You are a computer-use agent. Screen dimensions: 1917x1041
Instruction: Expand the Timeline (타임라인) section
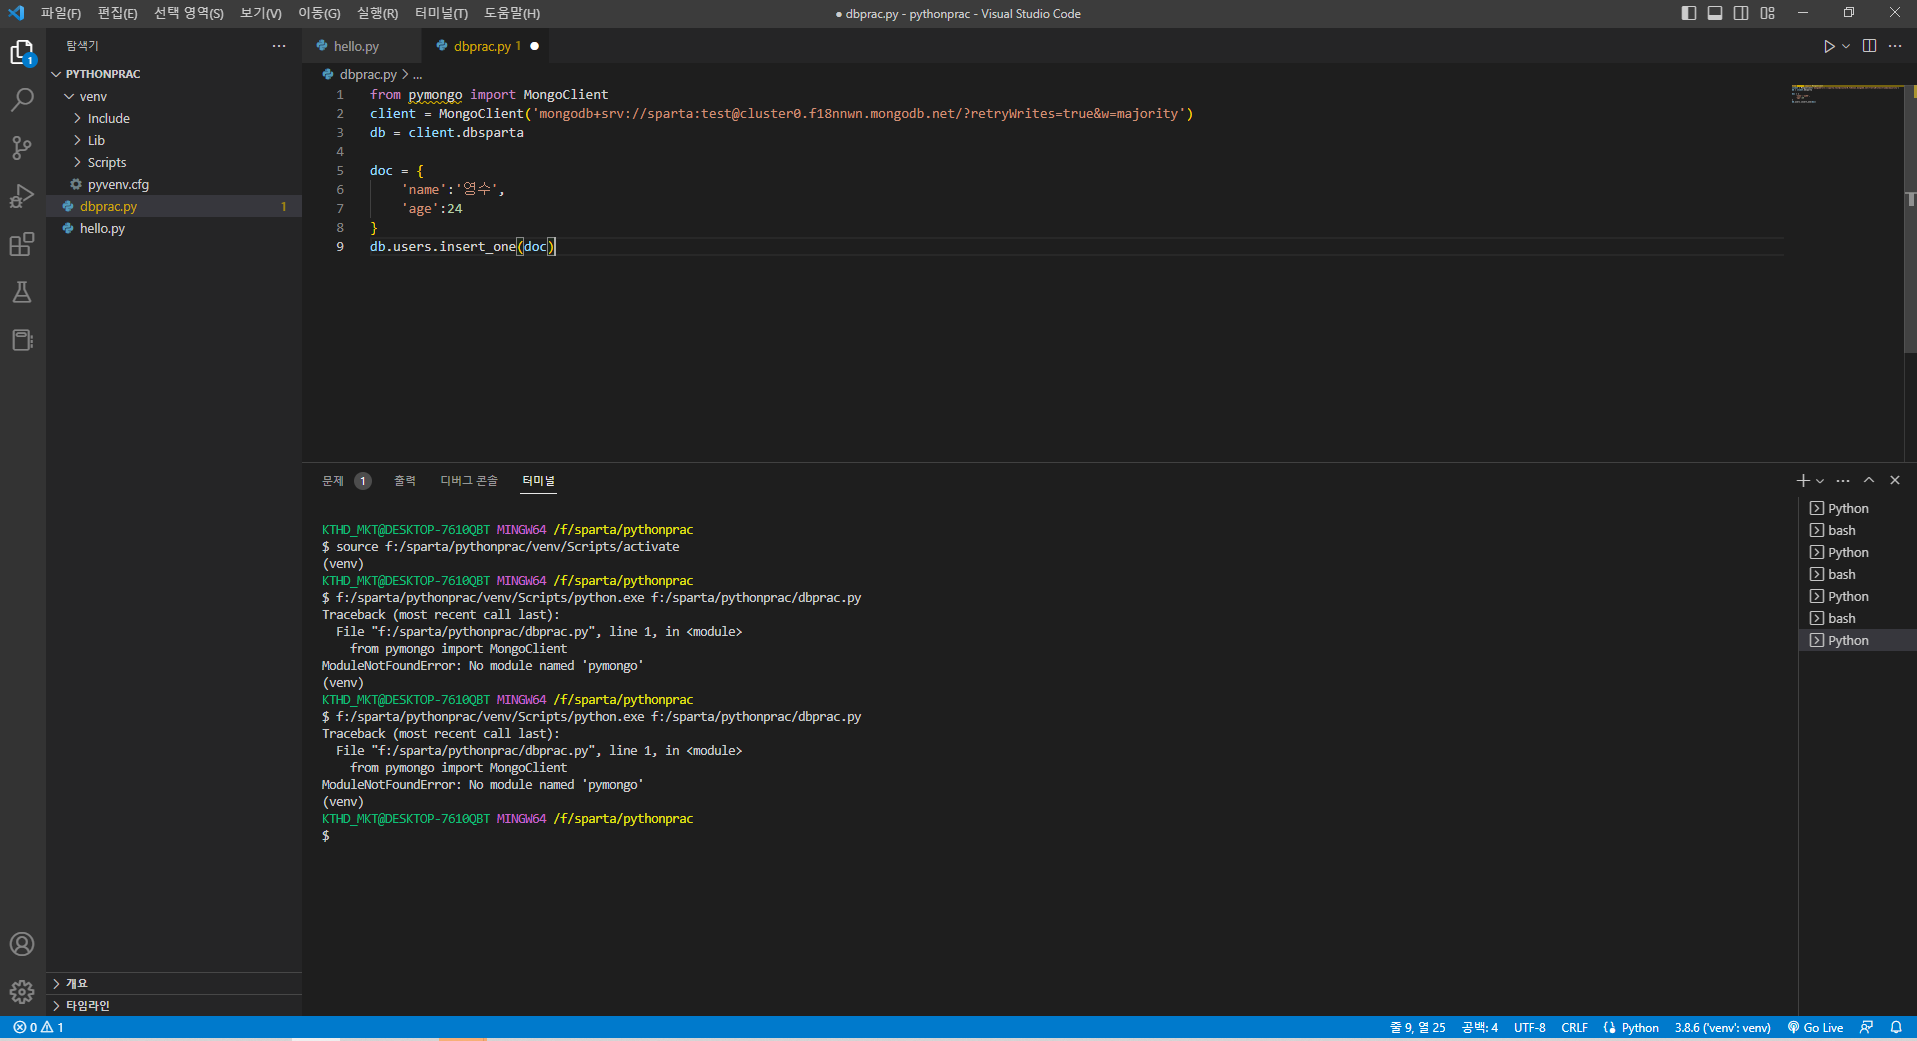pos(174,1005)
